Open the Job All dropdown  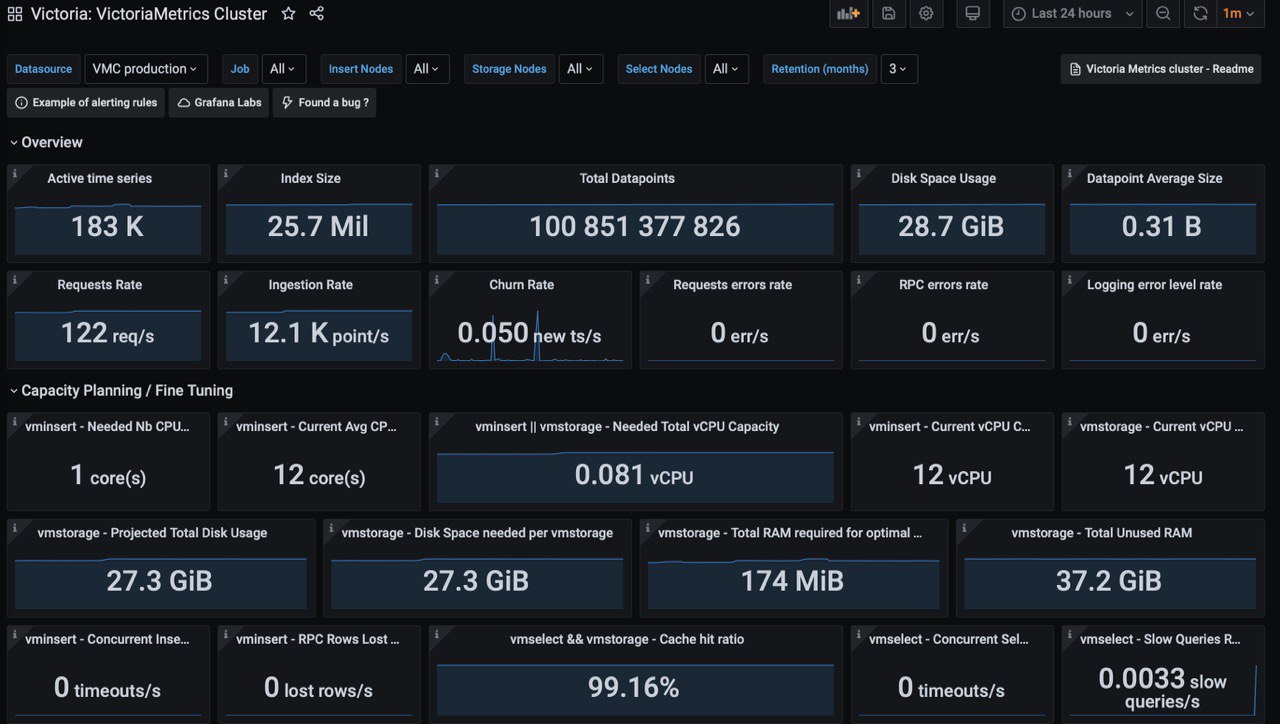[285, 69]
